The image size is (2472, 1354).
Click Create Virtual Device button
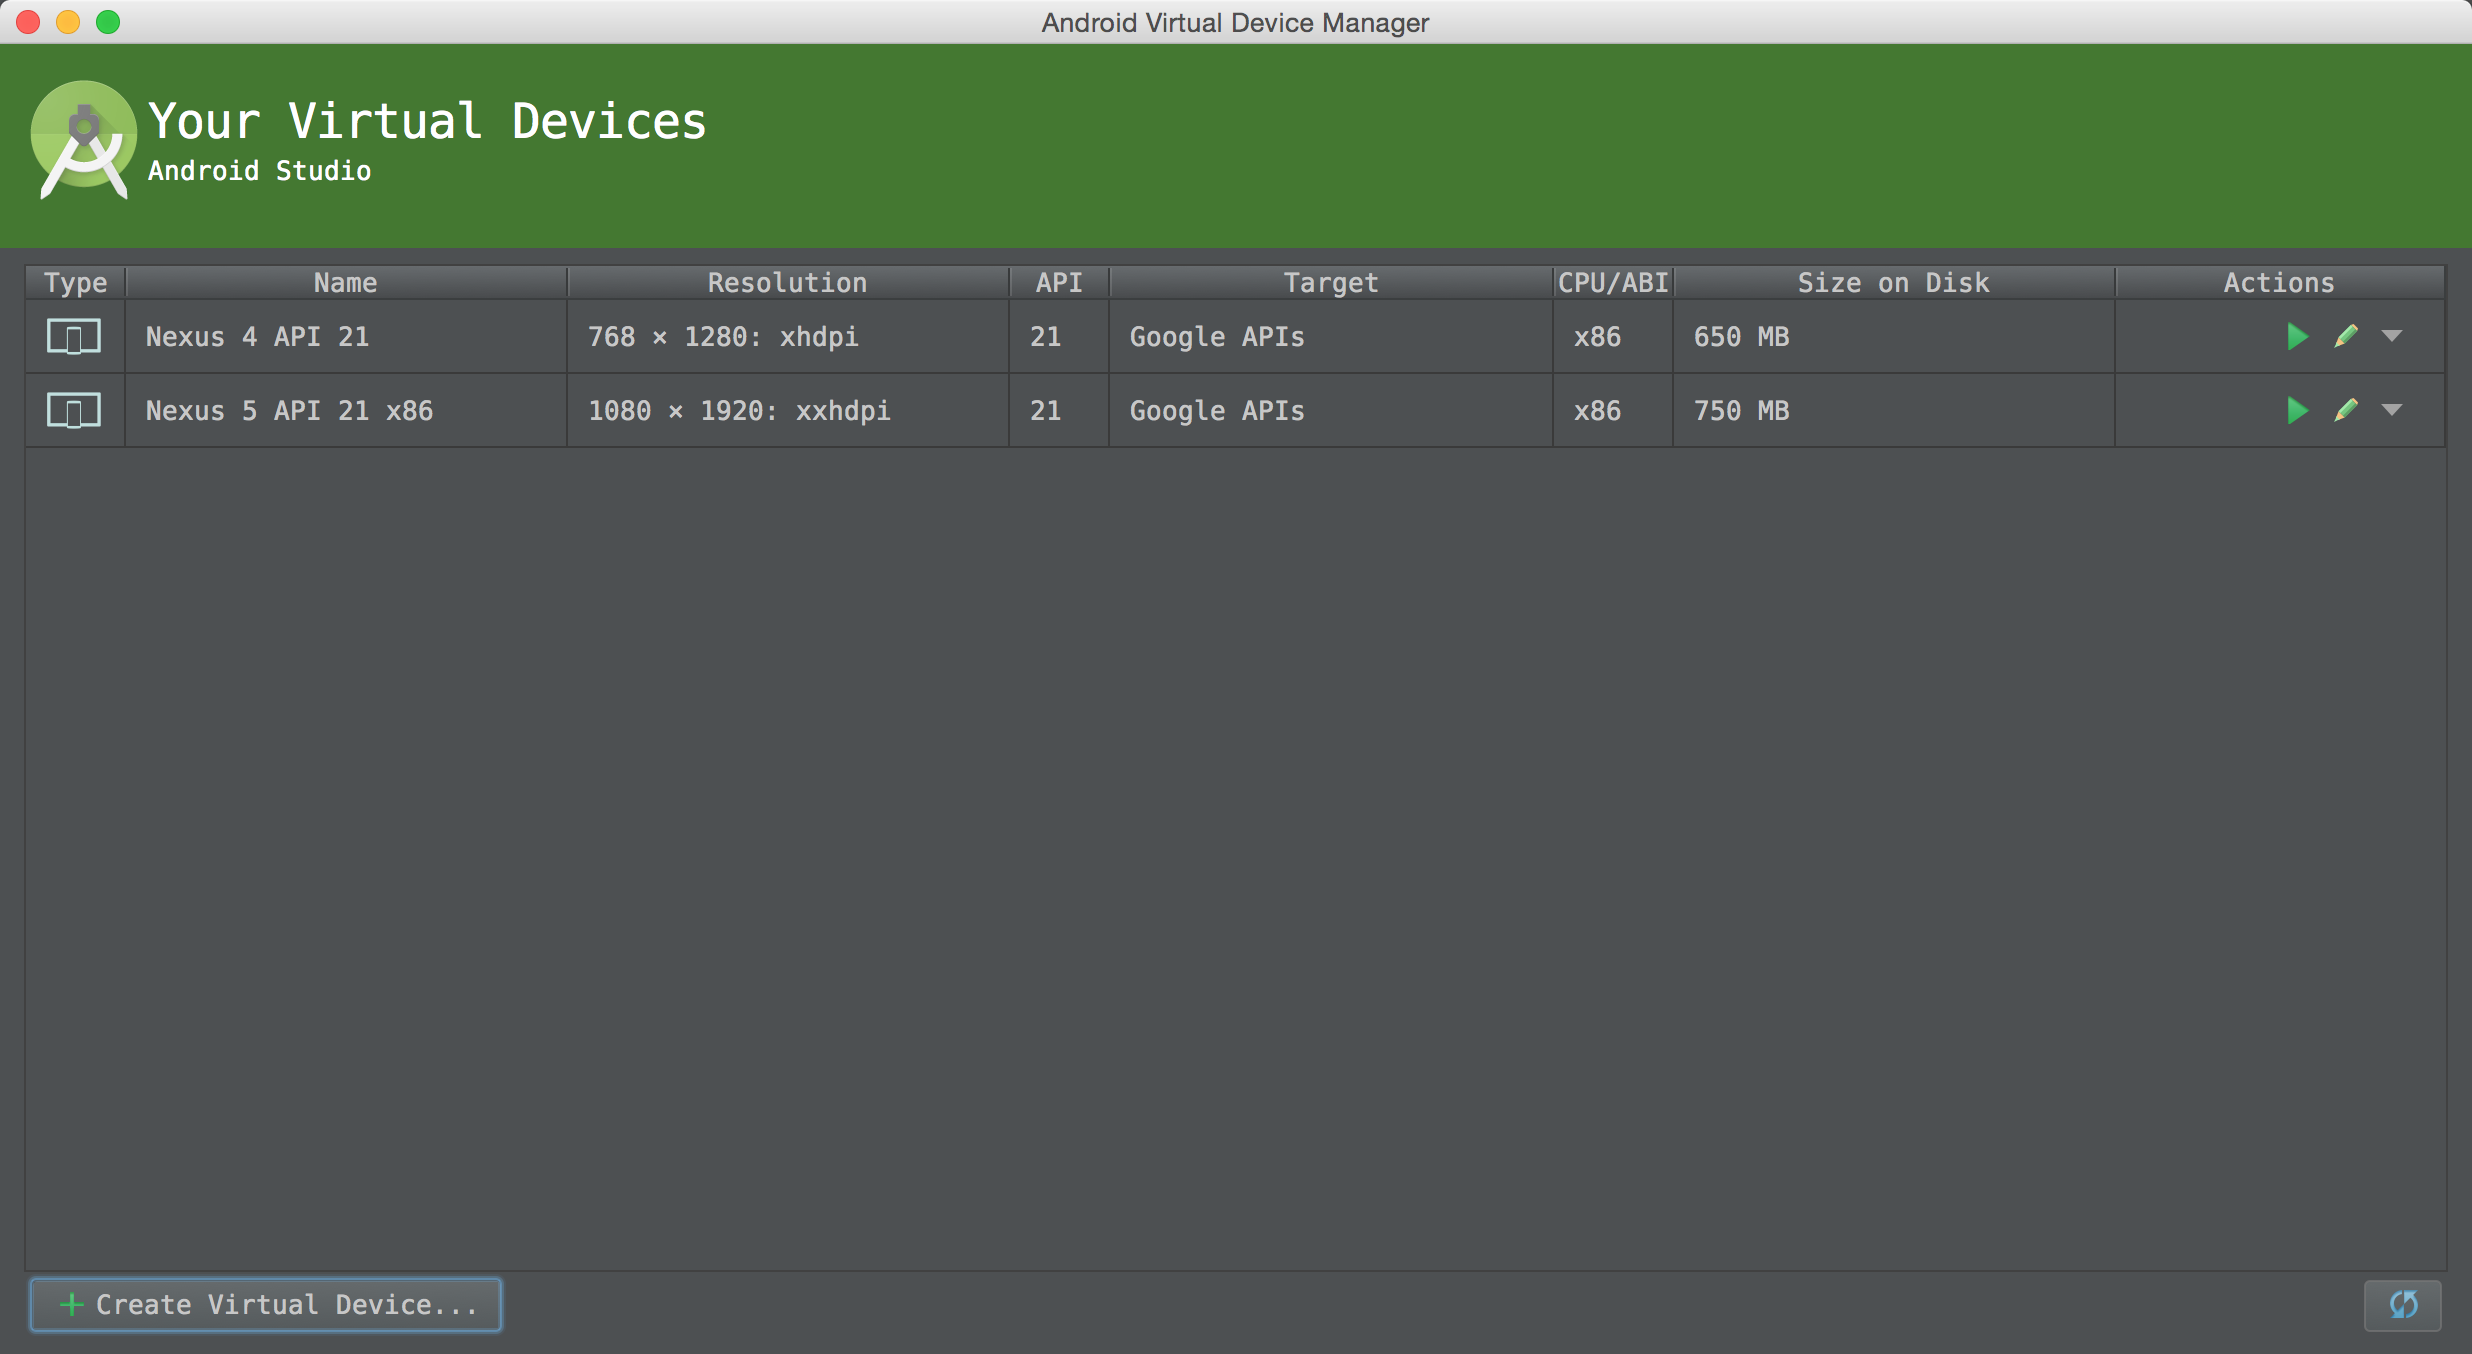[266, 1305]
